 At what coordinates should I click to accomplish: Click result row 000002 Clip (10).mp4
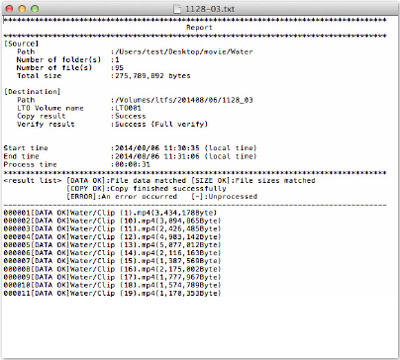click(x=112, y=221)
